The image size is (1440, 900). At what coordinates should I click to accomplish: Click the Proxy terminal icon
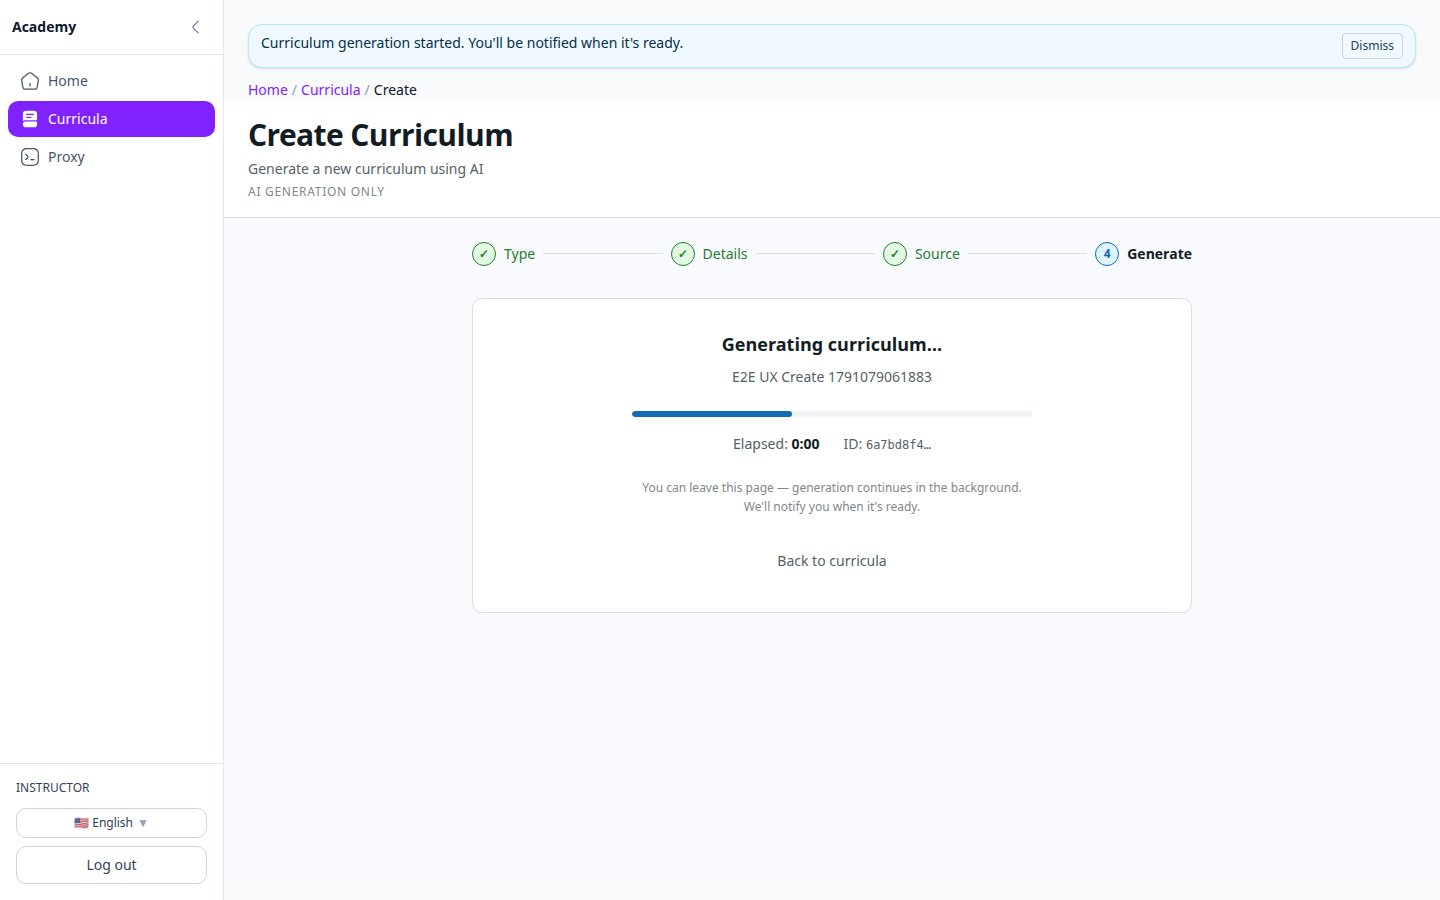(30, 157)
